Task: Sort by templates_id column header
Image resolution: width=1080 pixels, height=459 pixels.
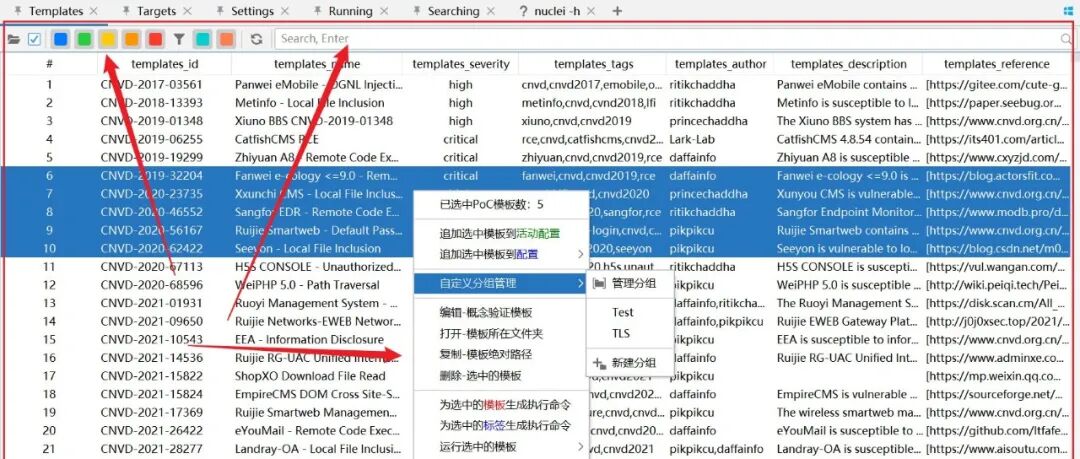Action: 165,64
